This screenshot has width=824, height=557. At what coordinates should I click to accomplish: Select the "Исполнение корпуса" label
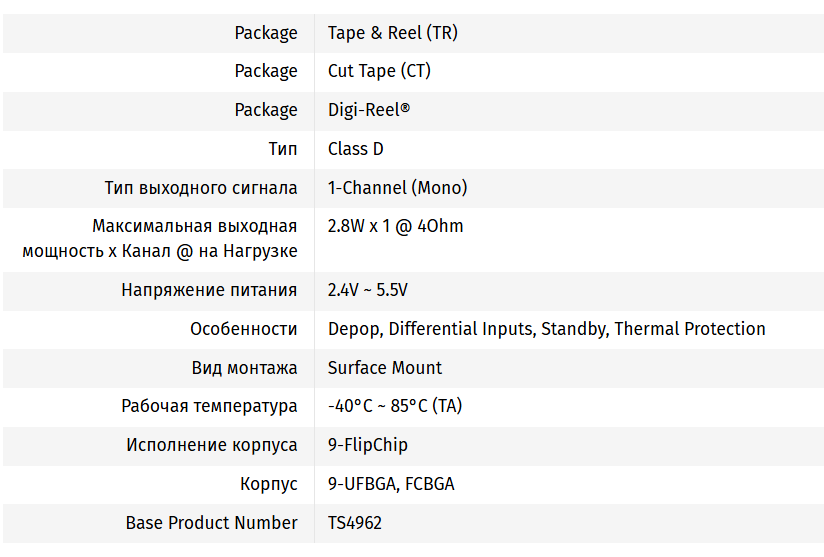point(211,445)
